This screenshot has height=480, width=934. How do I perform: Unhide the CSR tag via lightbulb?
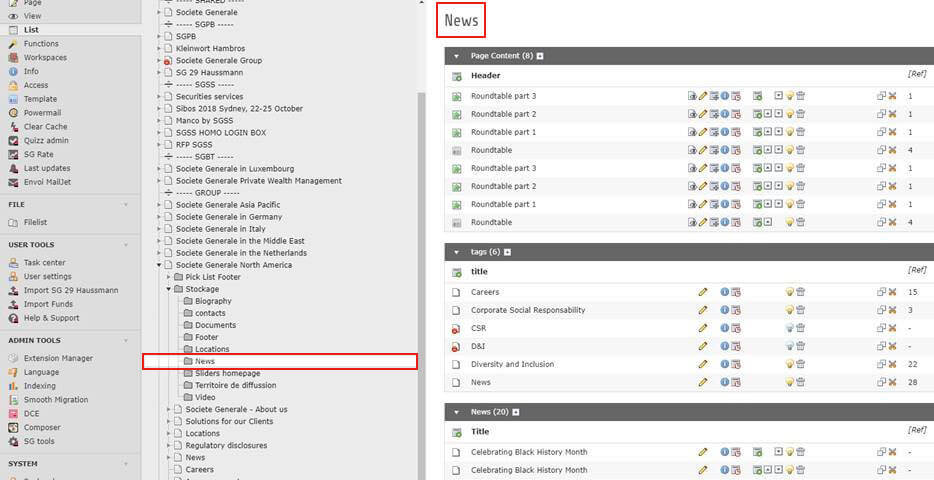pyautogui.click(x=789, y=328)
